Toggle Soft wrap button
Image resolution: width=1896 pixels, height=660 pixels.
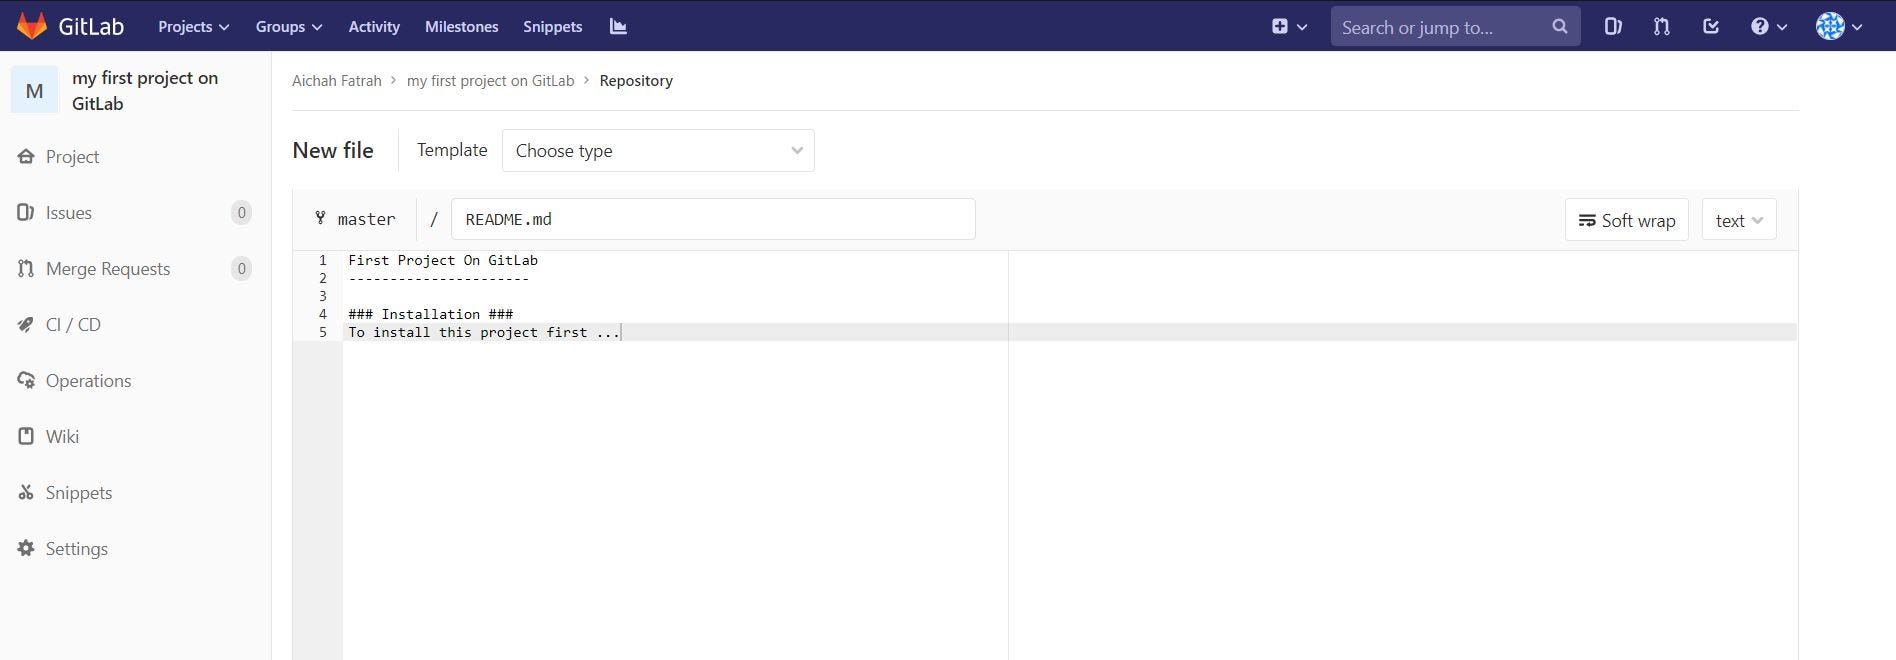point(1626,220)
